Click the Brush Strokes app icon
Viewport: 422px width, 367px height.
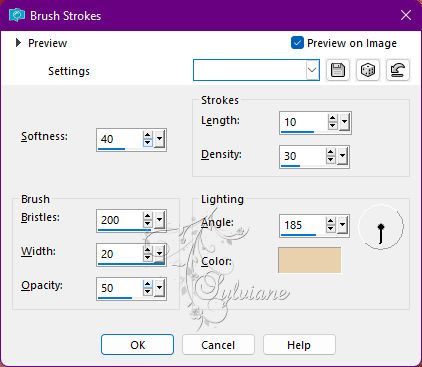(x=17, y=15)
